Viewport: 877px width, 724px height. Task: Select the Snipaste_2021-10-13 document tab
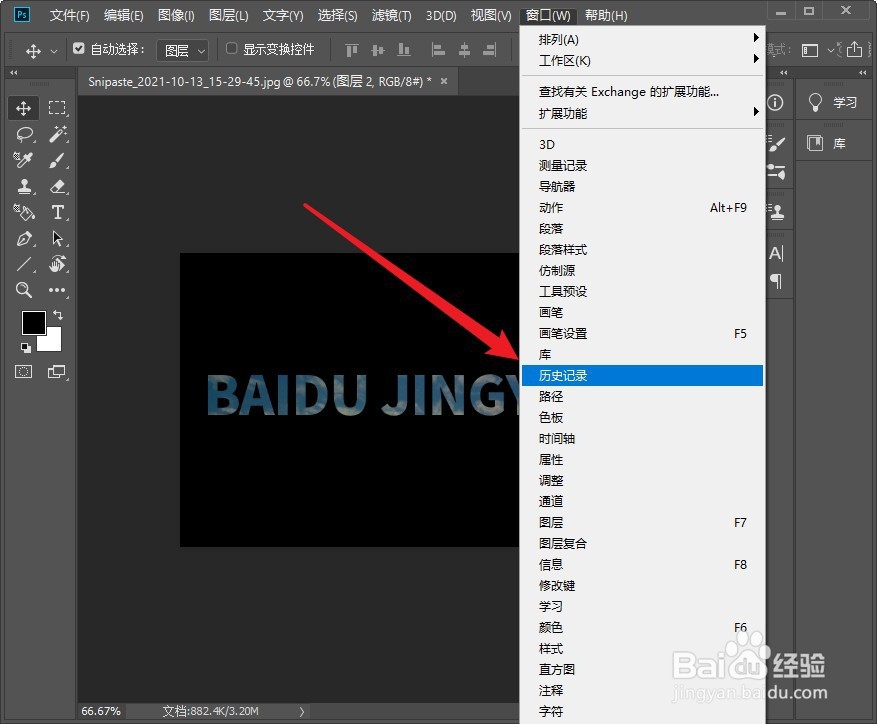click(260, 82)
